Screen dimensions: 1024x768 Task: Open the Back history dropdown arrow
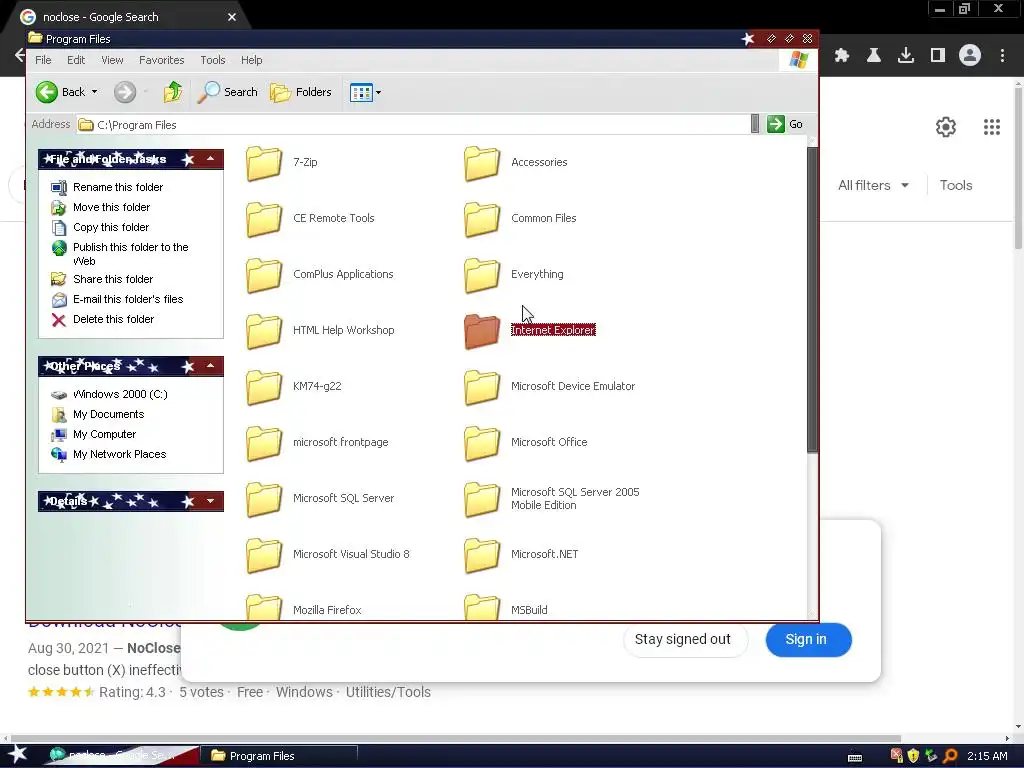coord(95,92)
